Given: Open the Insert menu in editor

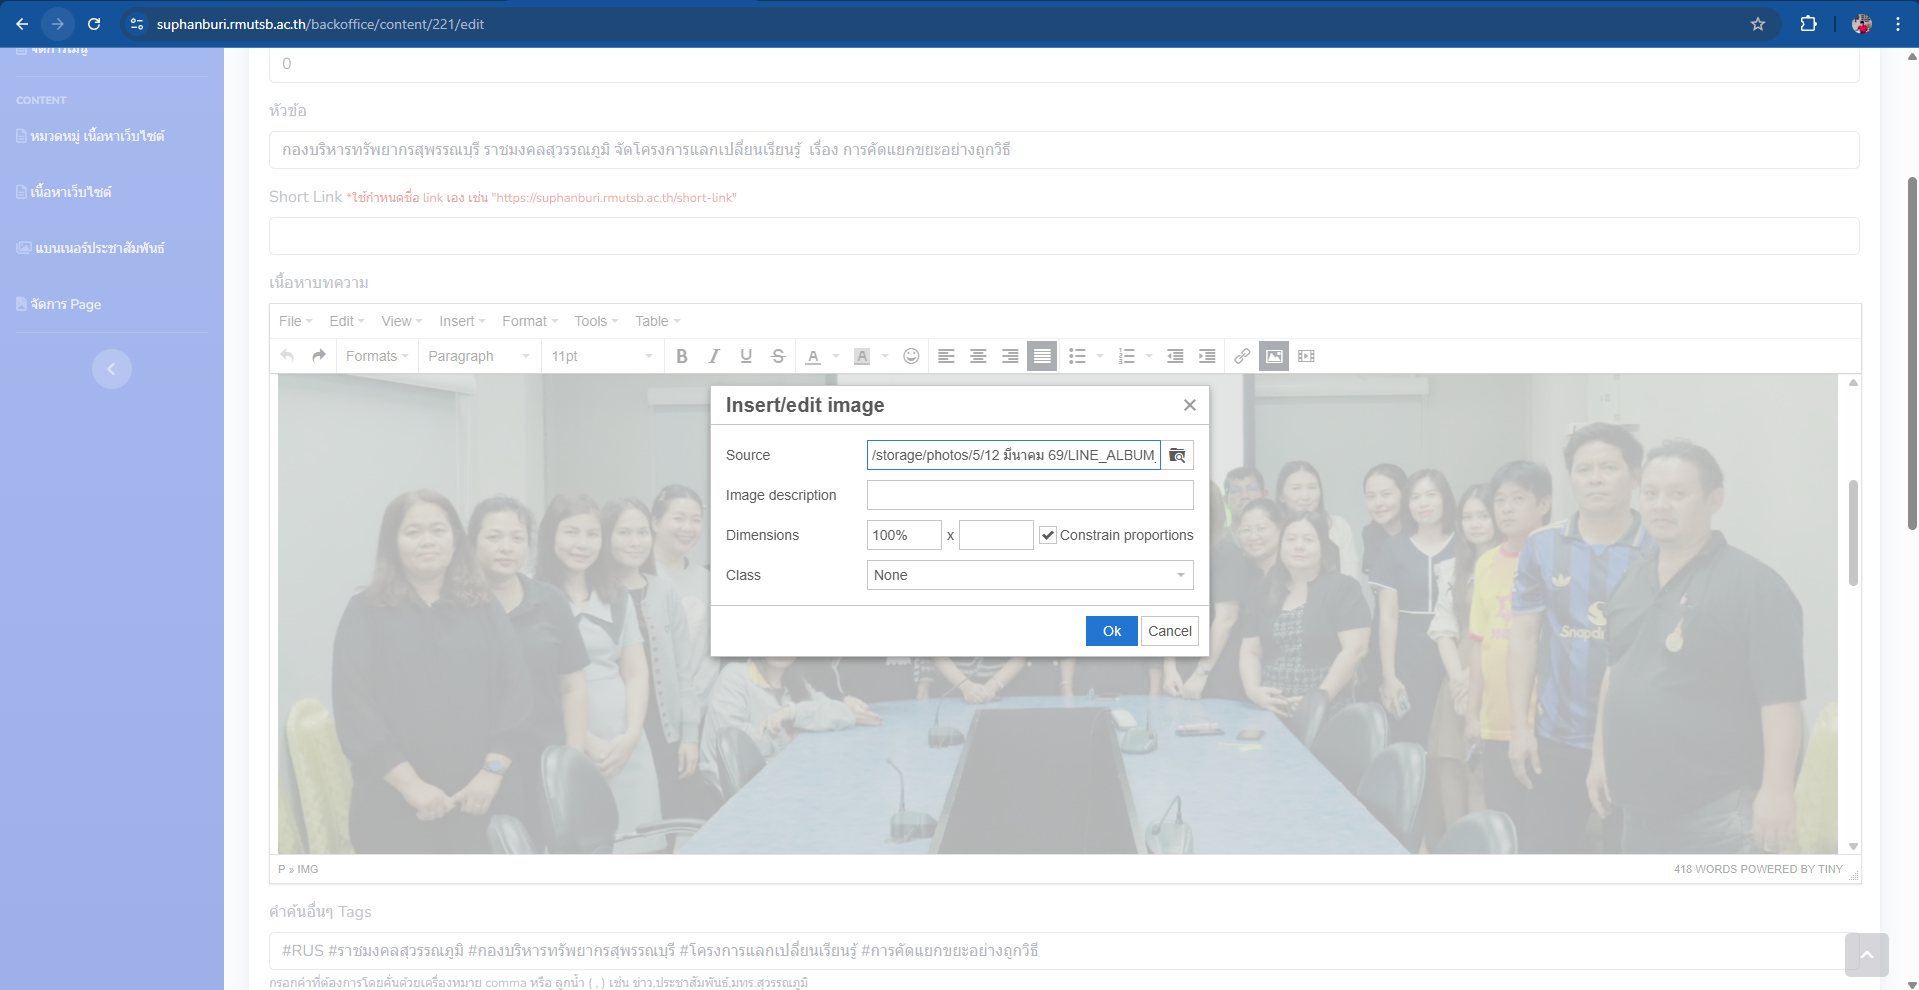Looking at the screenshot, I should coord(461,321).
